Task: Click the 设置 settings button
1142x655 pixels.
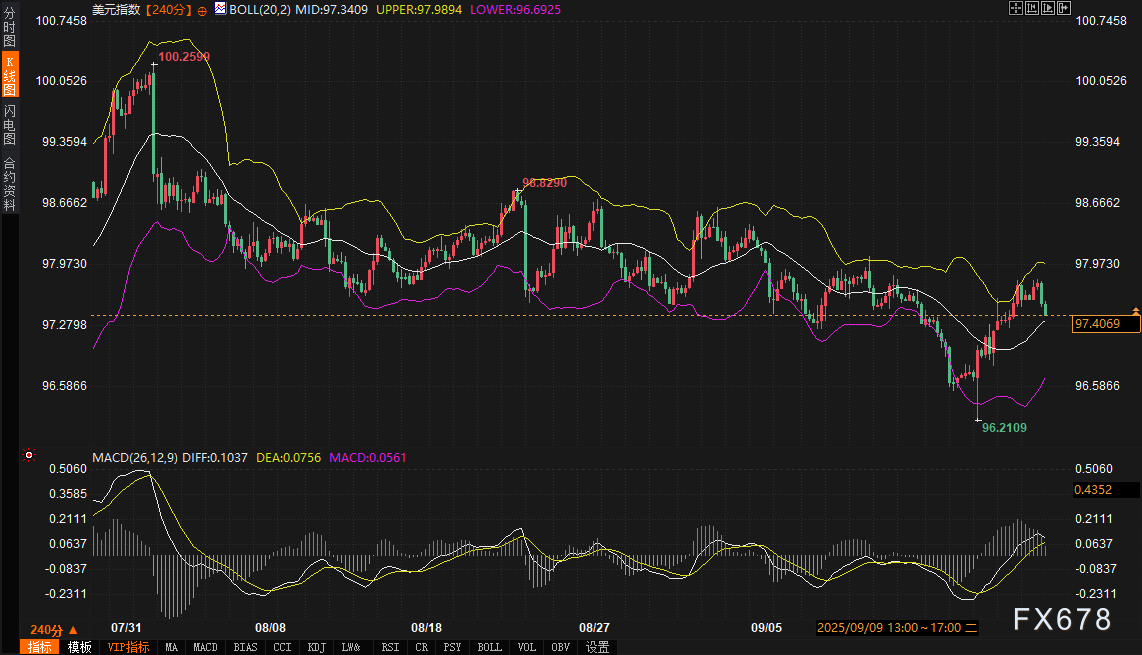Action: [x=598, y=647]
